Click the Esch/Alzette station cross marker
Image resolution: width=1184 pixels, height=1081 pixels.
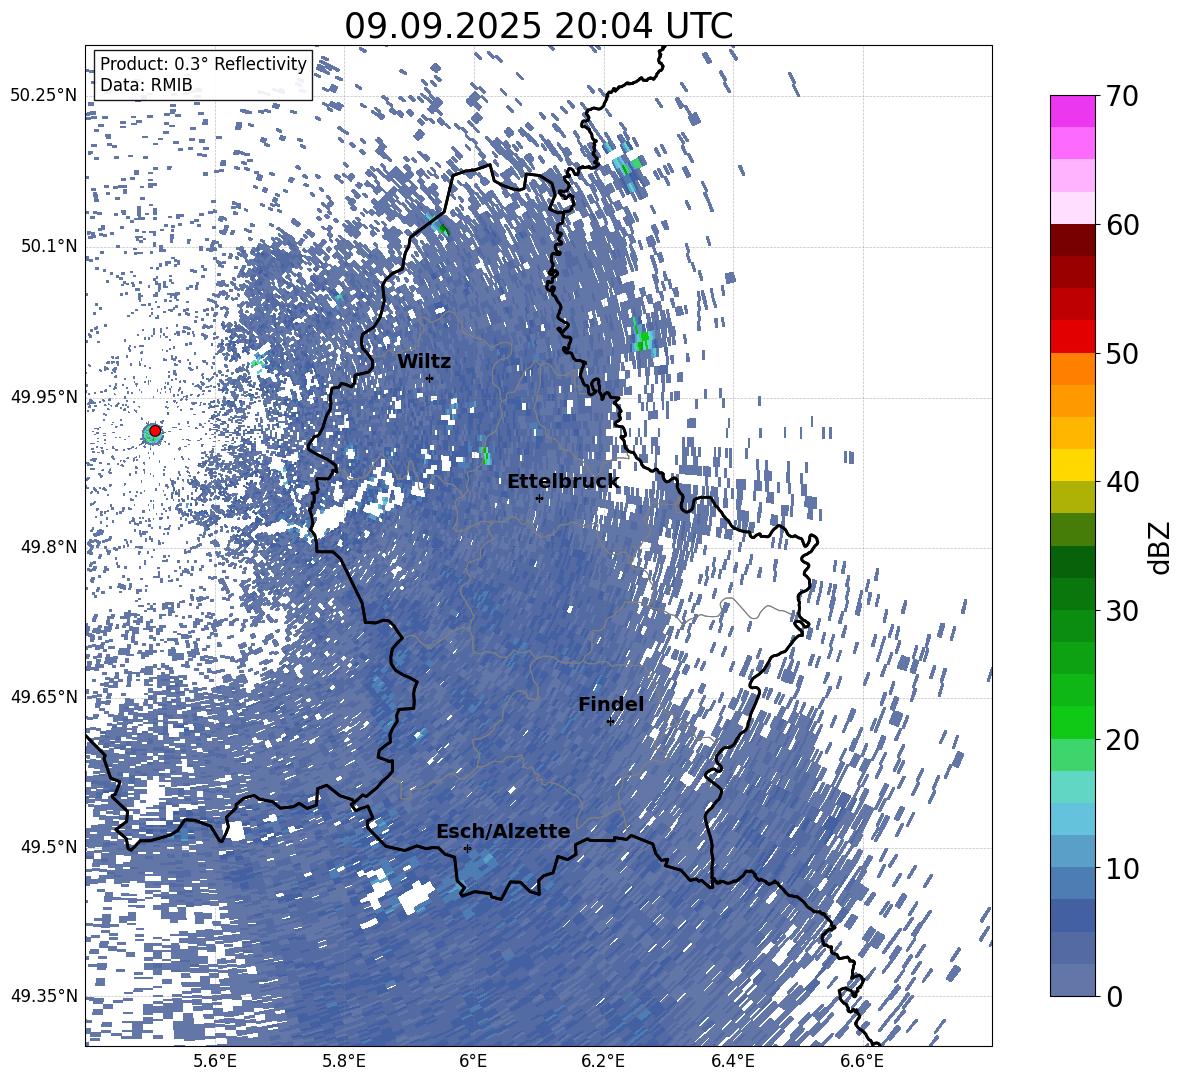click(x=467, y=848)
